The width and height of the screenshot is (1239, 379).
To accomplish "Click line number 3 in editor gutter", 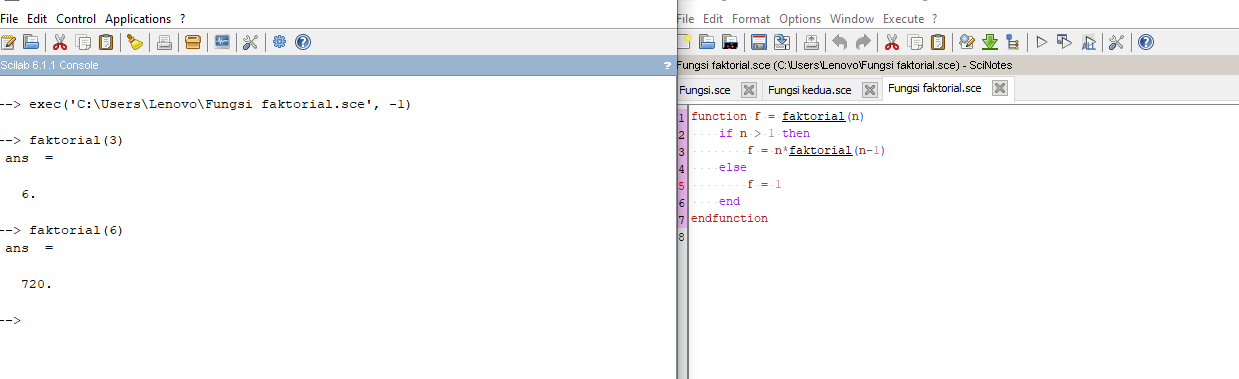I will pos(681,151).
